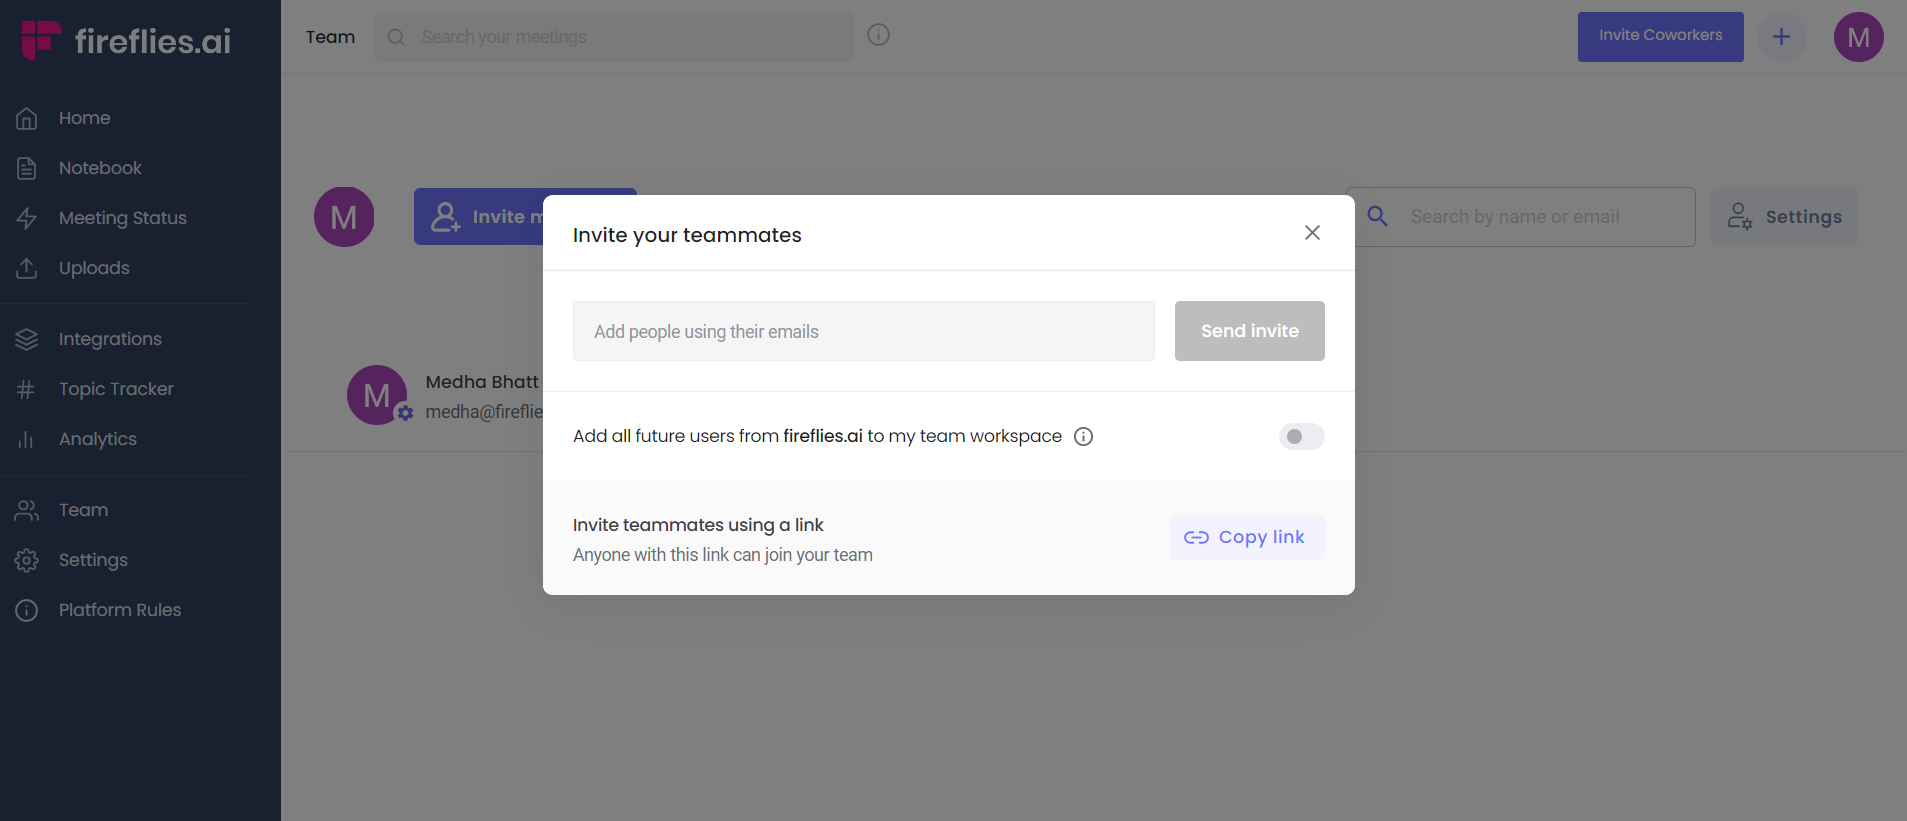Click the teammate email input field

862,331
